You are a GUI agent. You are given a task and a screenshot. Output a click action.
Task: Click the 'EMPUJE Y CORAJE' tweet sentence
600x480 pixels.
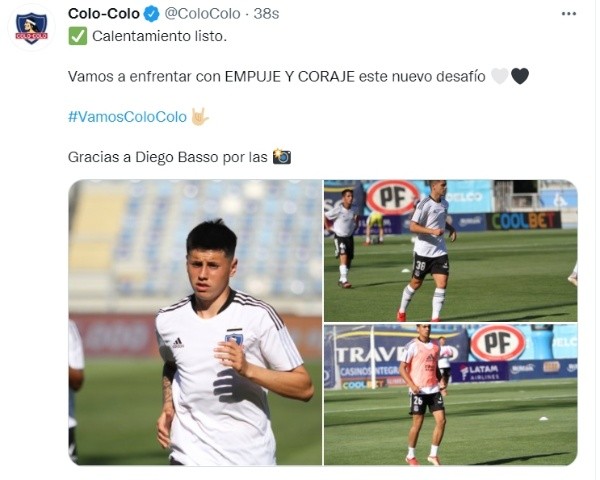[277, 77]
